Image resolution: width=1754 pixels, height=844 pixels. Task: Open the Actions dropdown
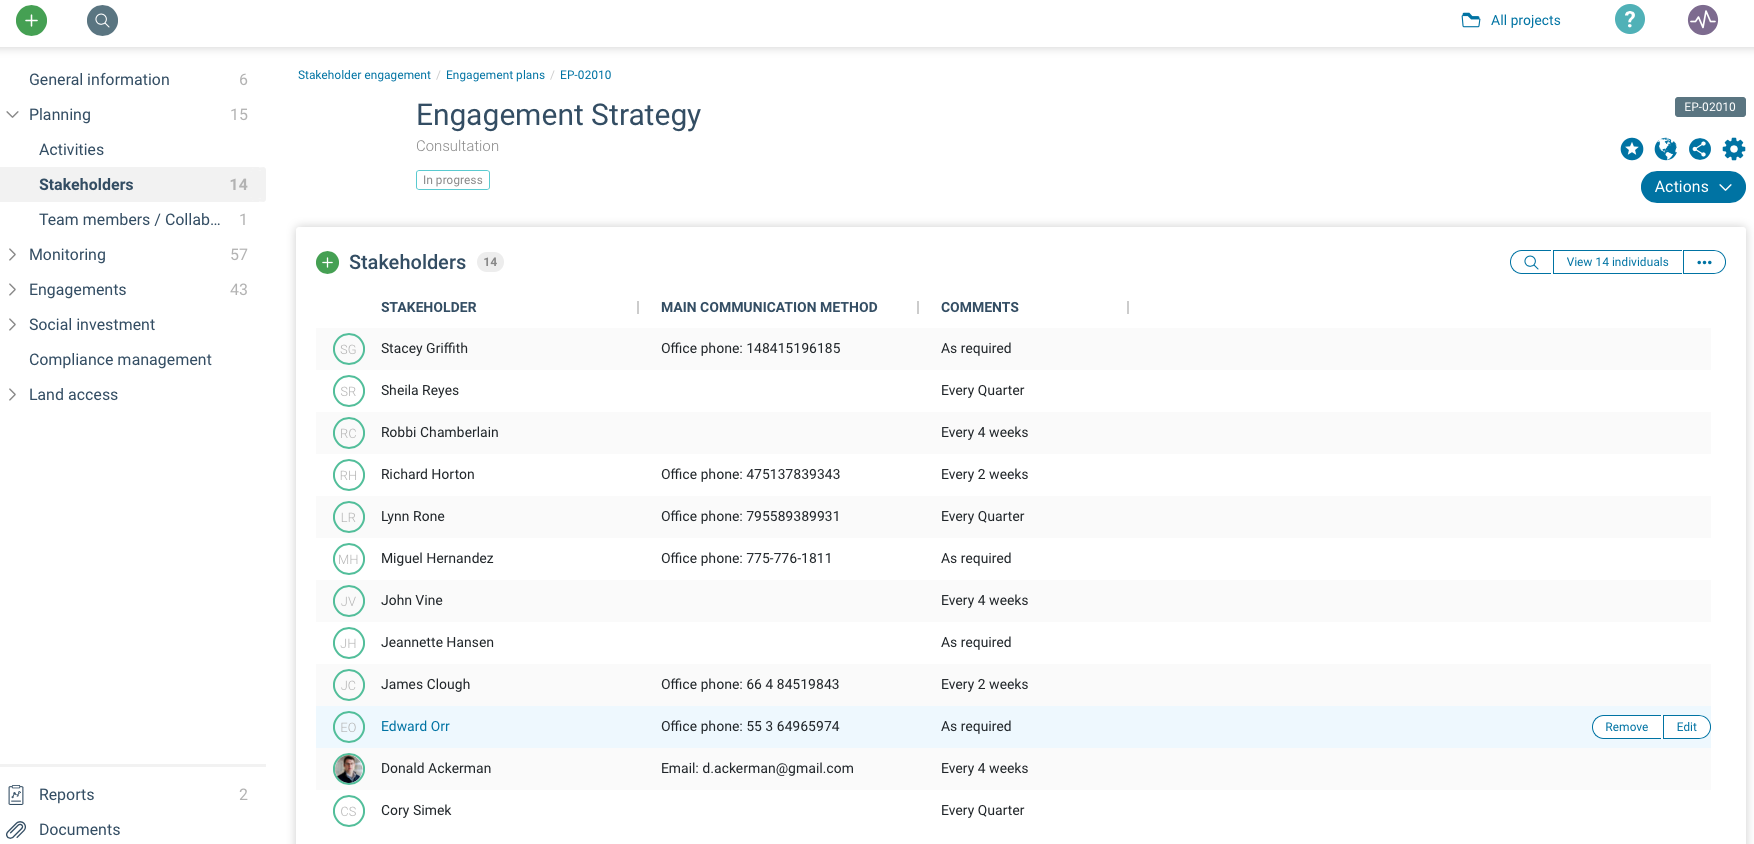pos(1692,187)
